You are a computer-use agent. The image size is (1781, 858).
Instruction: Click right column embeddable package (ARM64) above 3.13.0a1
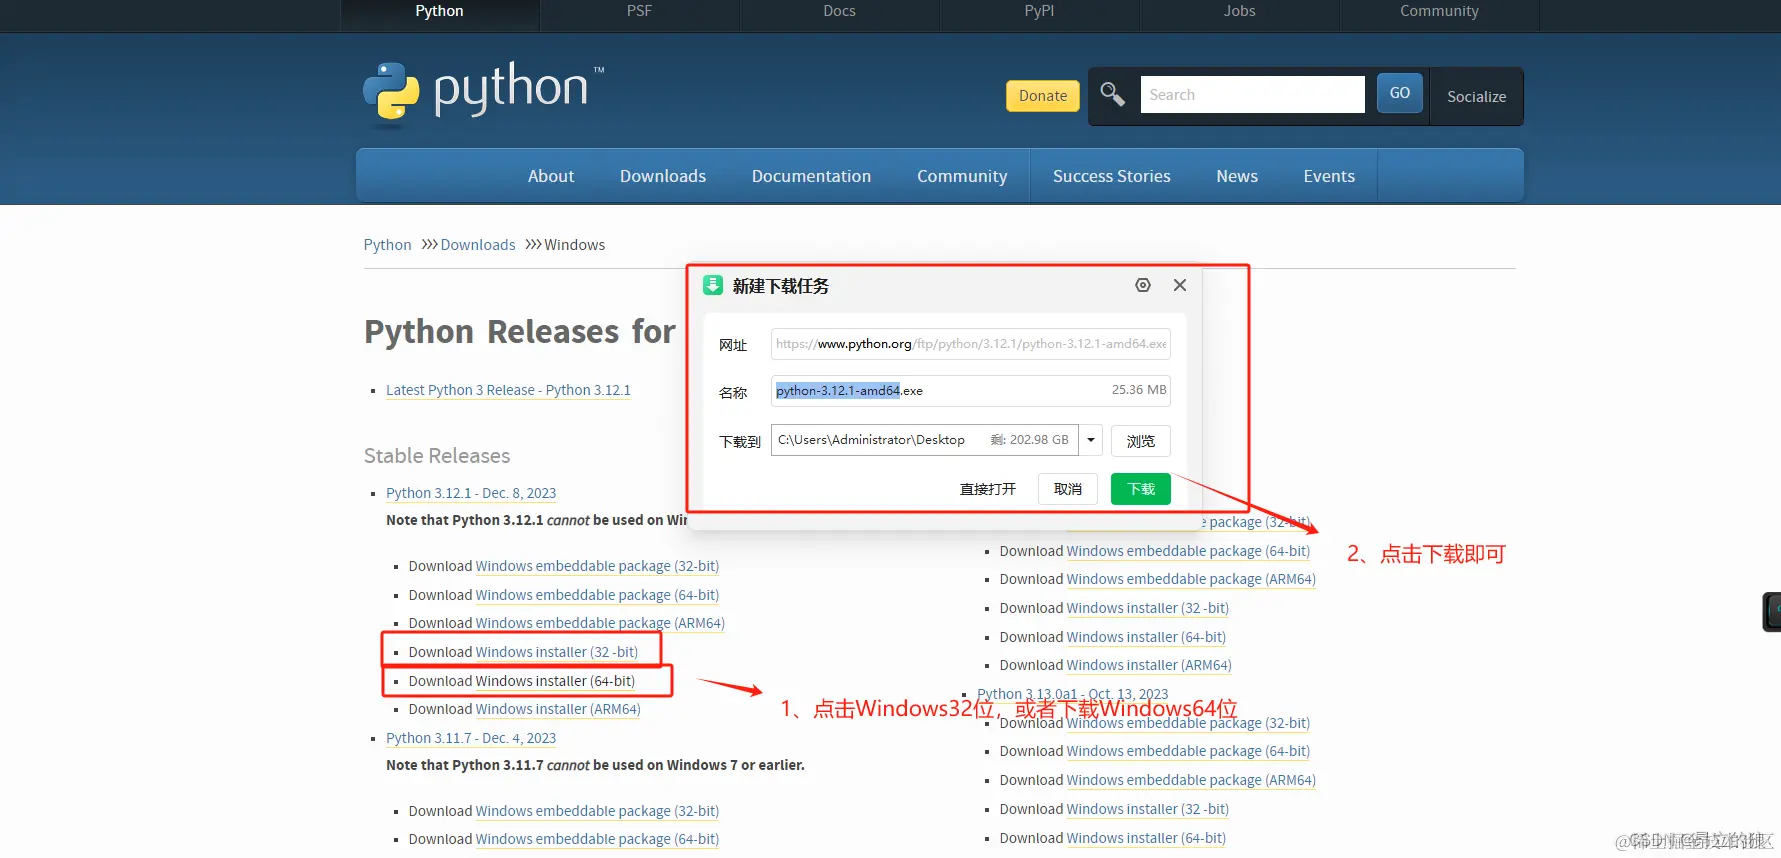[1191, 579]
